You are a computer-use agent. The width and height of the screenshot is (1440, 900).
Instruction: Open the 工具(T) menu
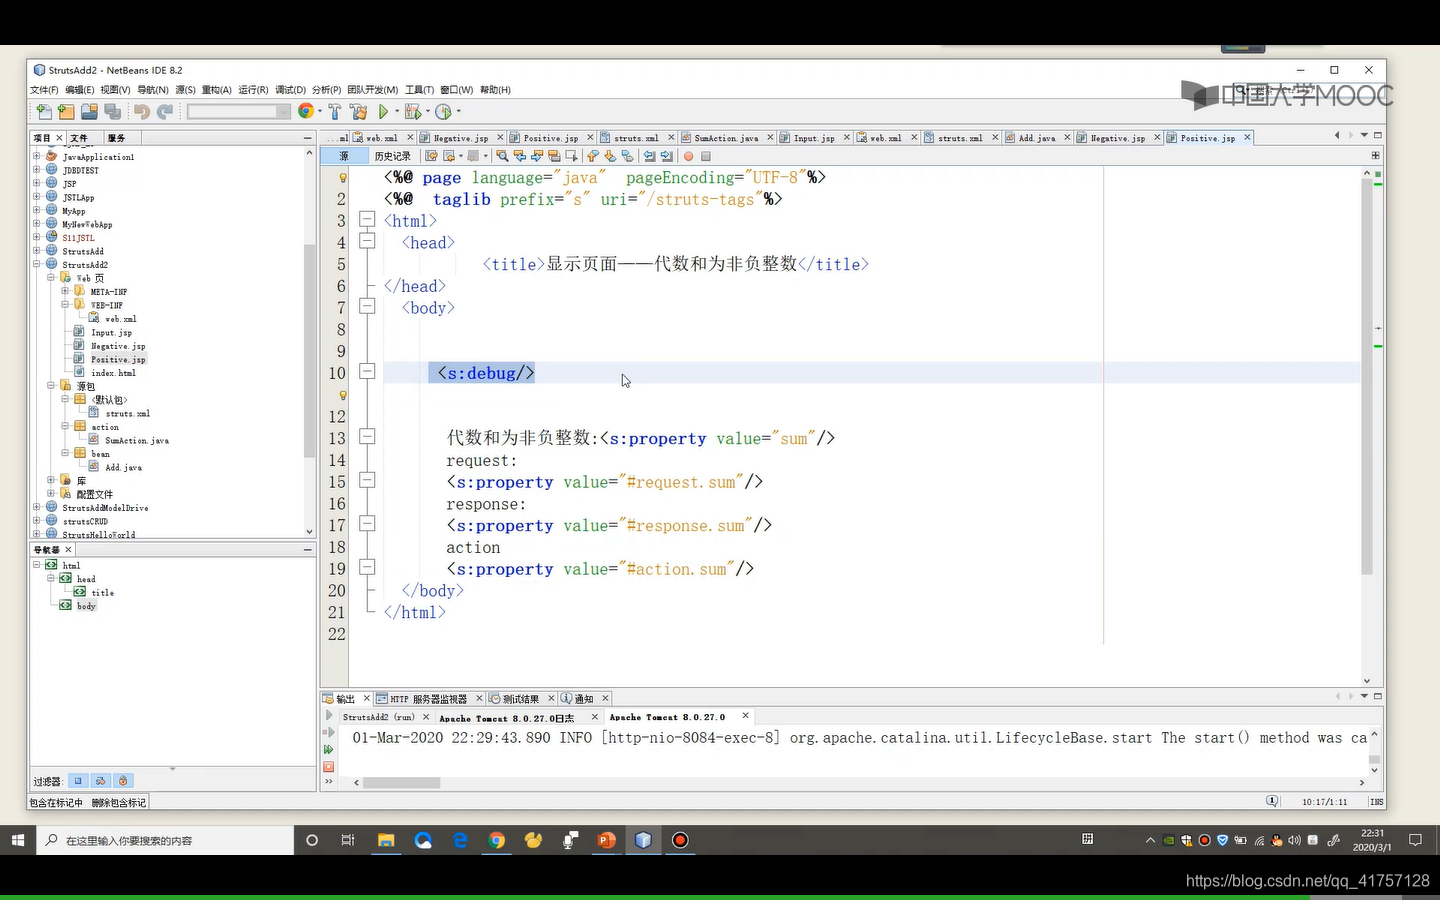419,90
